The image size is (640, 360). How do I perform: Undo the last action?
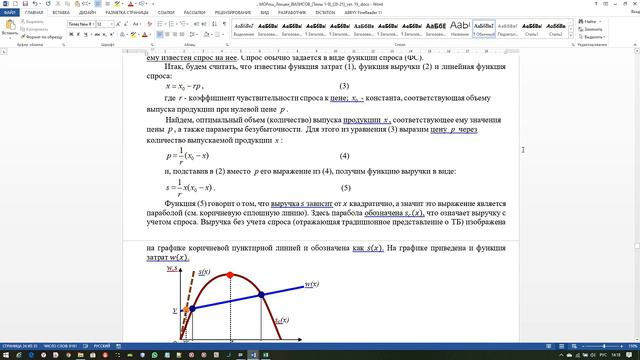tap(35, 4)
